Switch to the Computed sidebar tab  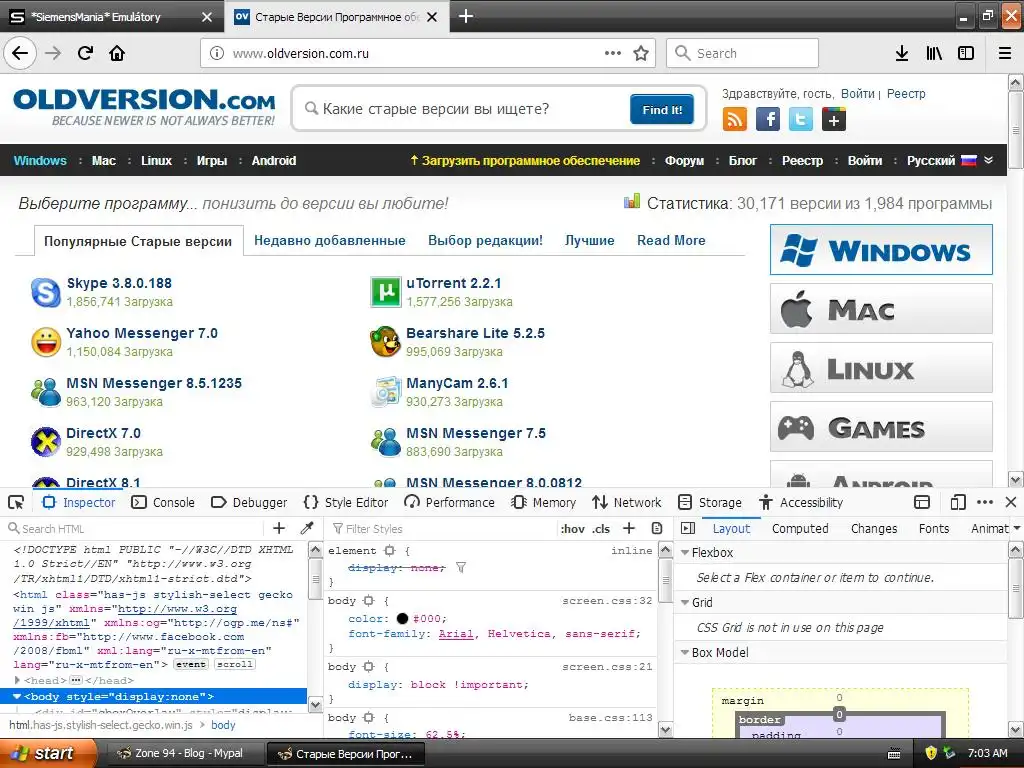tap(800, 528)
